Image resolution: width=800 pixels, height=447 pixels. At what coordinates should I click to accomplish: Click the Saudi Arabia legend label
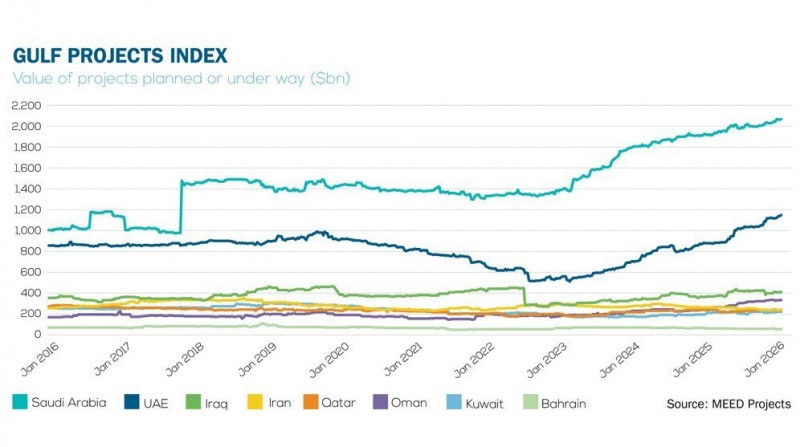point(67,404)
